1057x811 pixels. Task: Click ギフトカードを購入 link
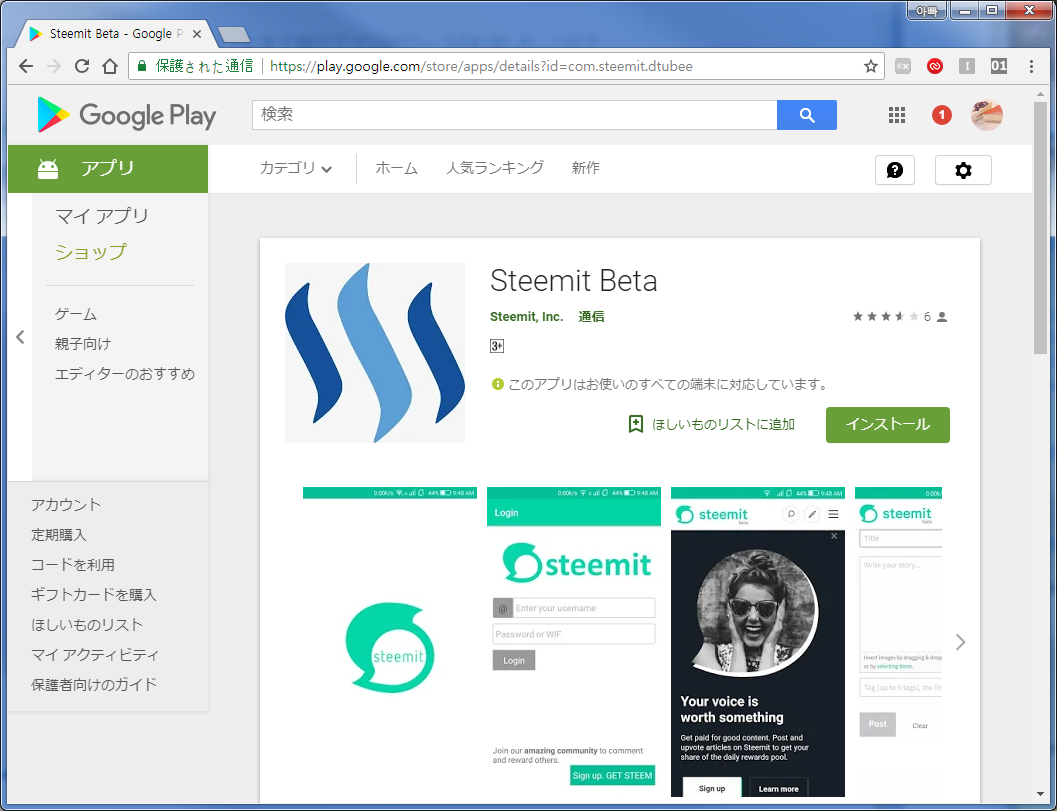pyautogui.click(x=94, y=595)
